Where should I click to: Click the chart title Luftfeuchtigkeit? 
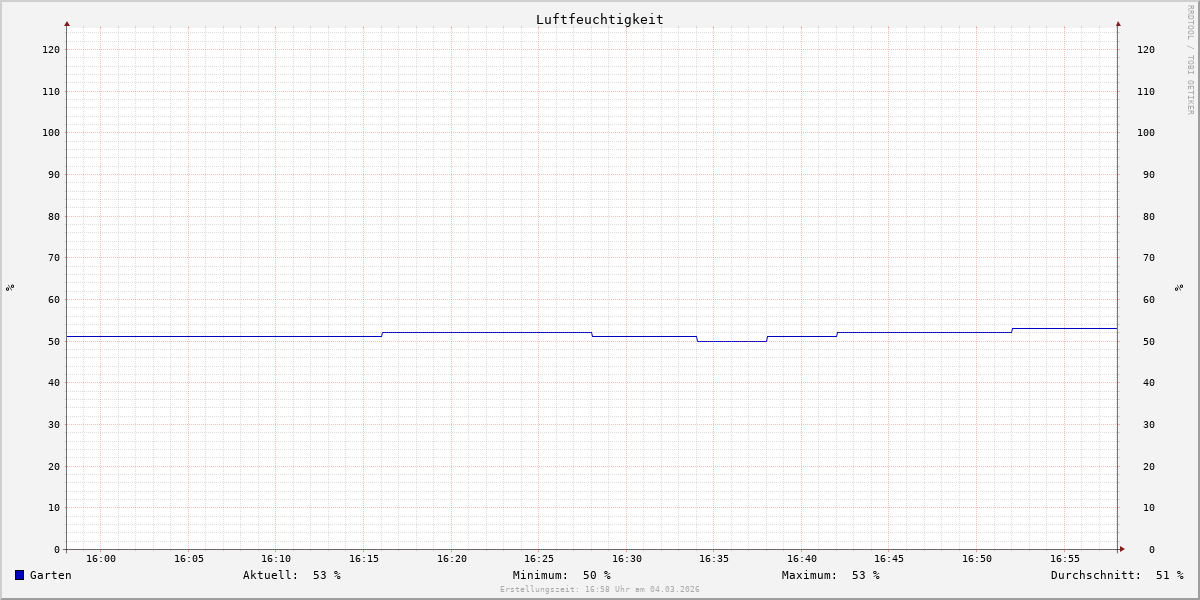tap(600, 19)
